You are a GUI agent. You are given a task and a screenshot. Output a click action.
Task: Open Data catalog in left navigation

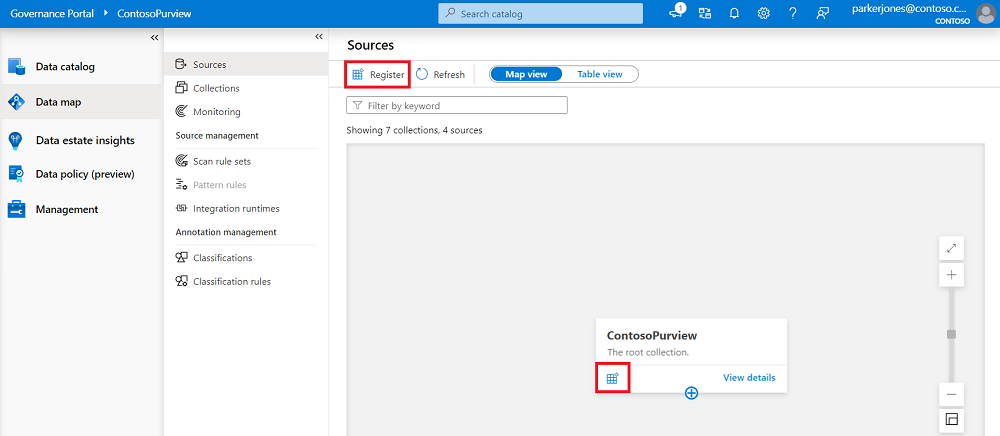pos(65,67)
